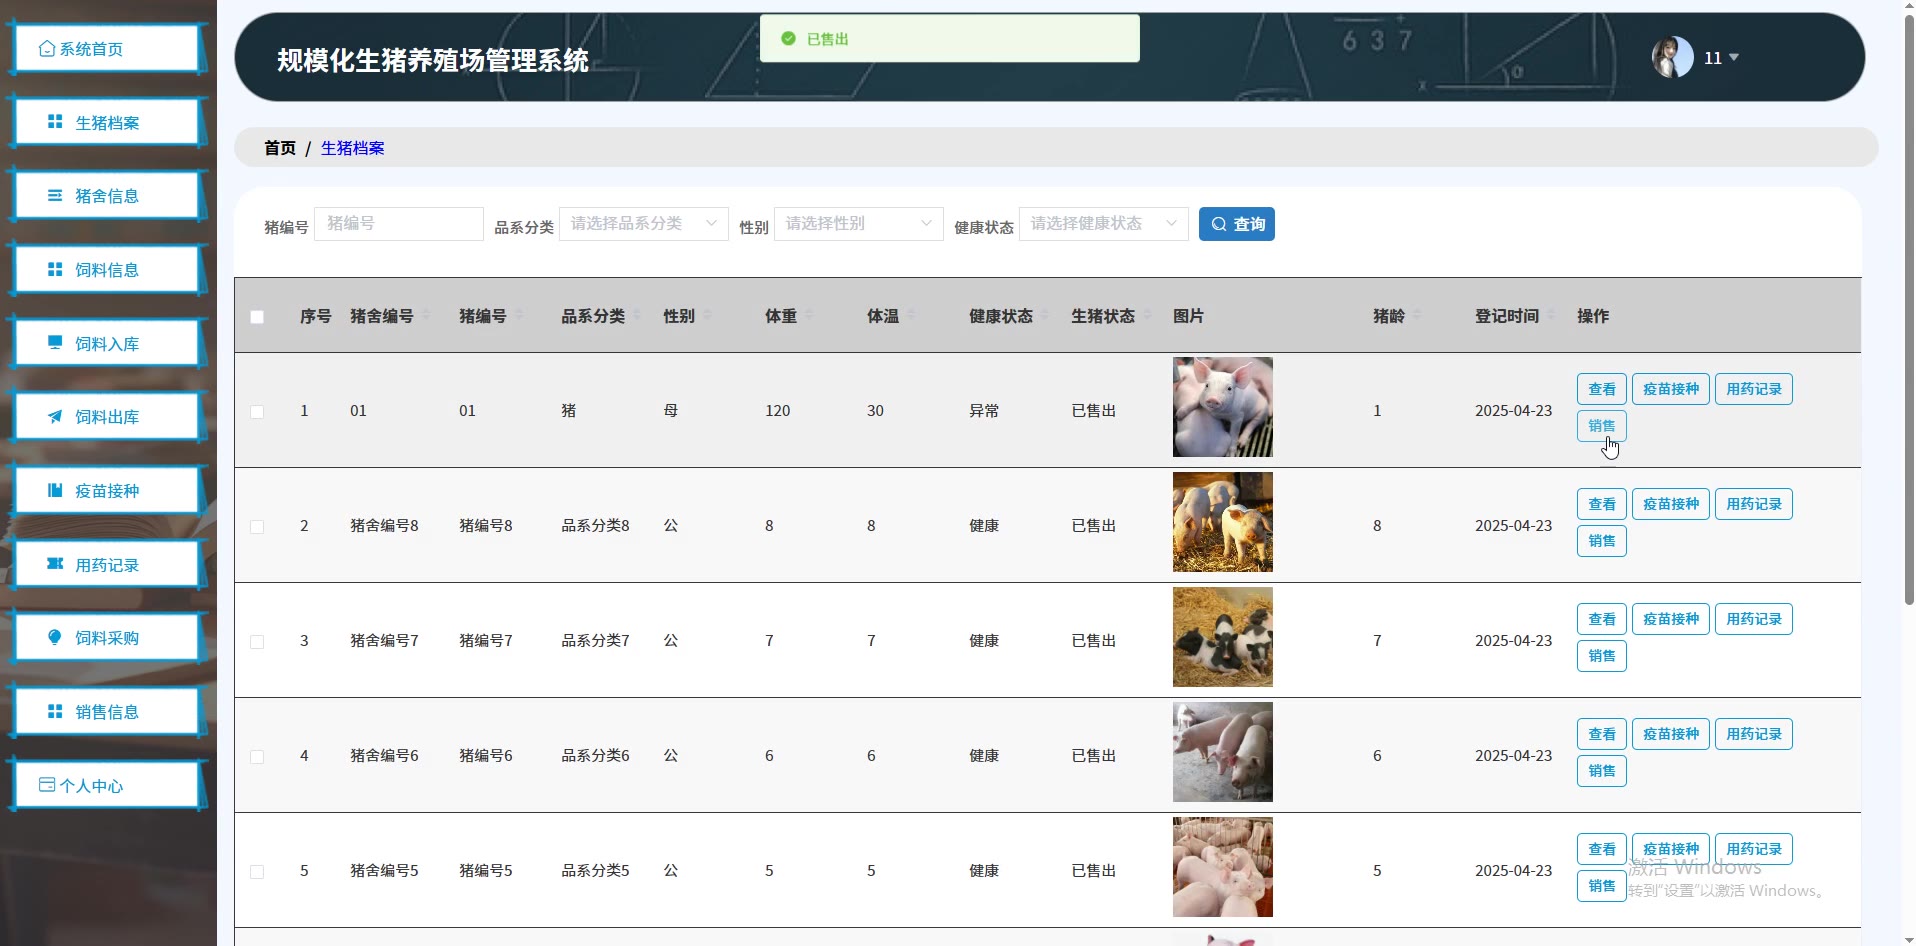Click the list icon for 猪舍信息

coord(55,196)
